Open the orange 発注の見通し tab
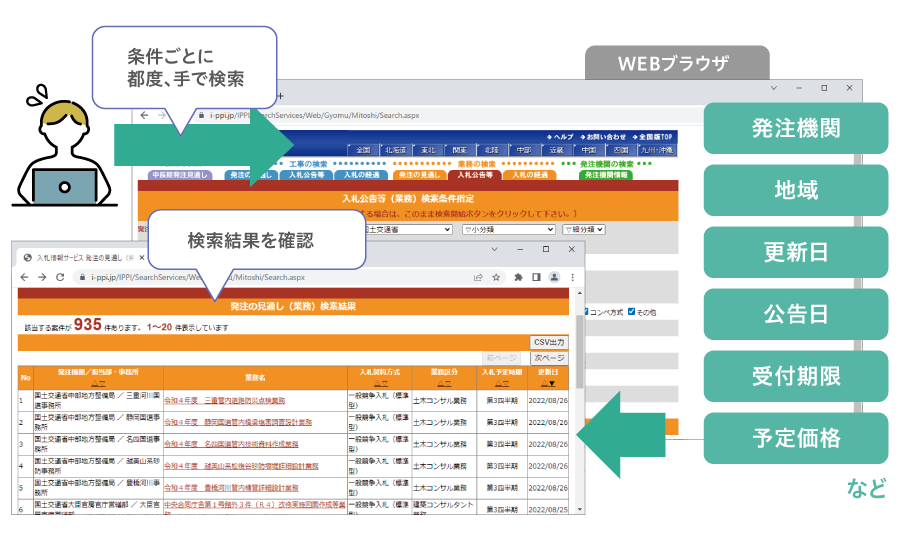 pos(419,175)
